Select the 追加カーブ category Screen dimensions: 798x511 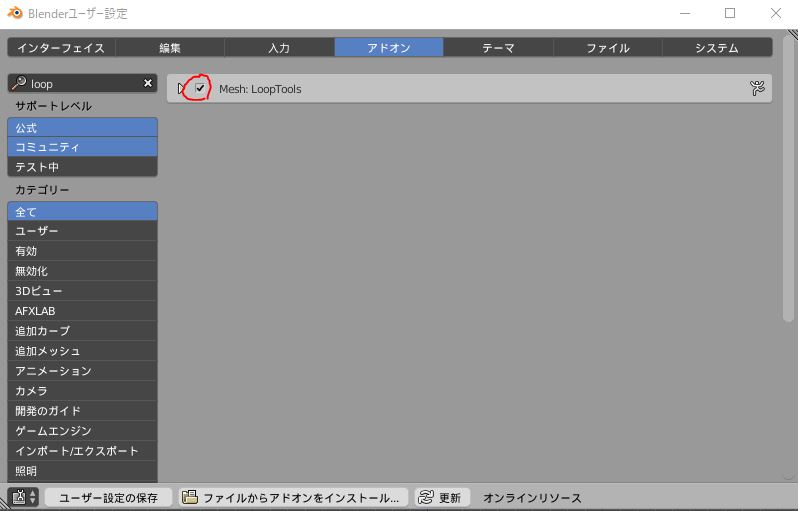coord(82,331)
